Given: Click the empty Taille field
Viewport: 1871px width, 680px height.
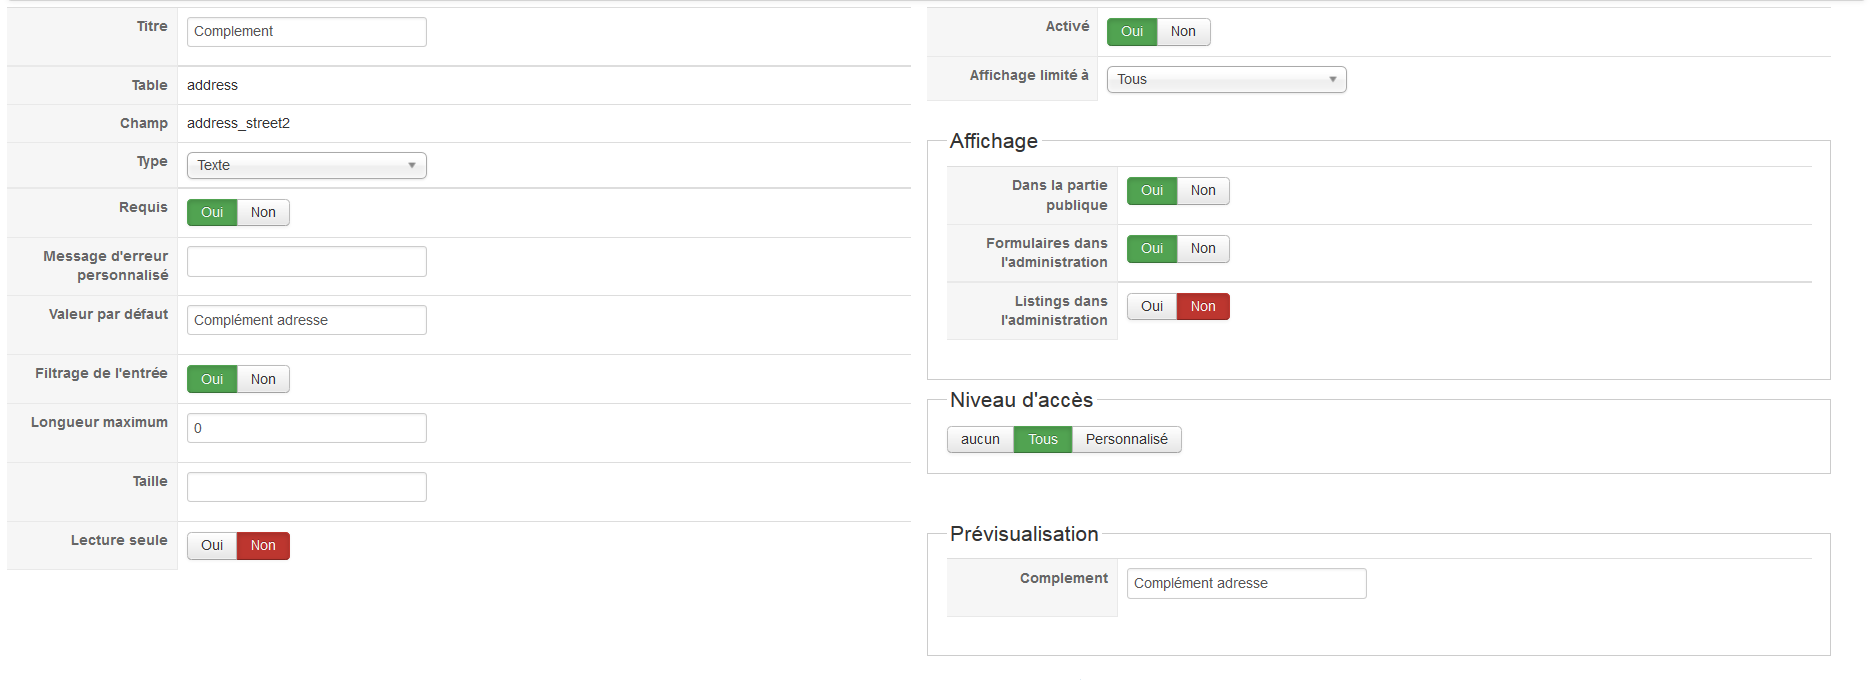Looking at the screenshot, I should pos(306,487).
